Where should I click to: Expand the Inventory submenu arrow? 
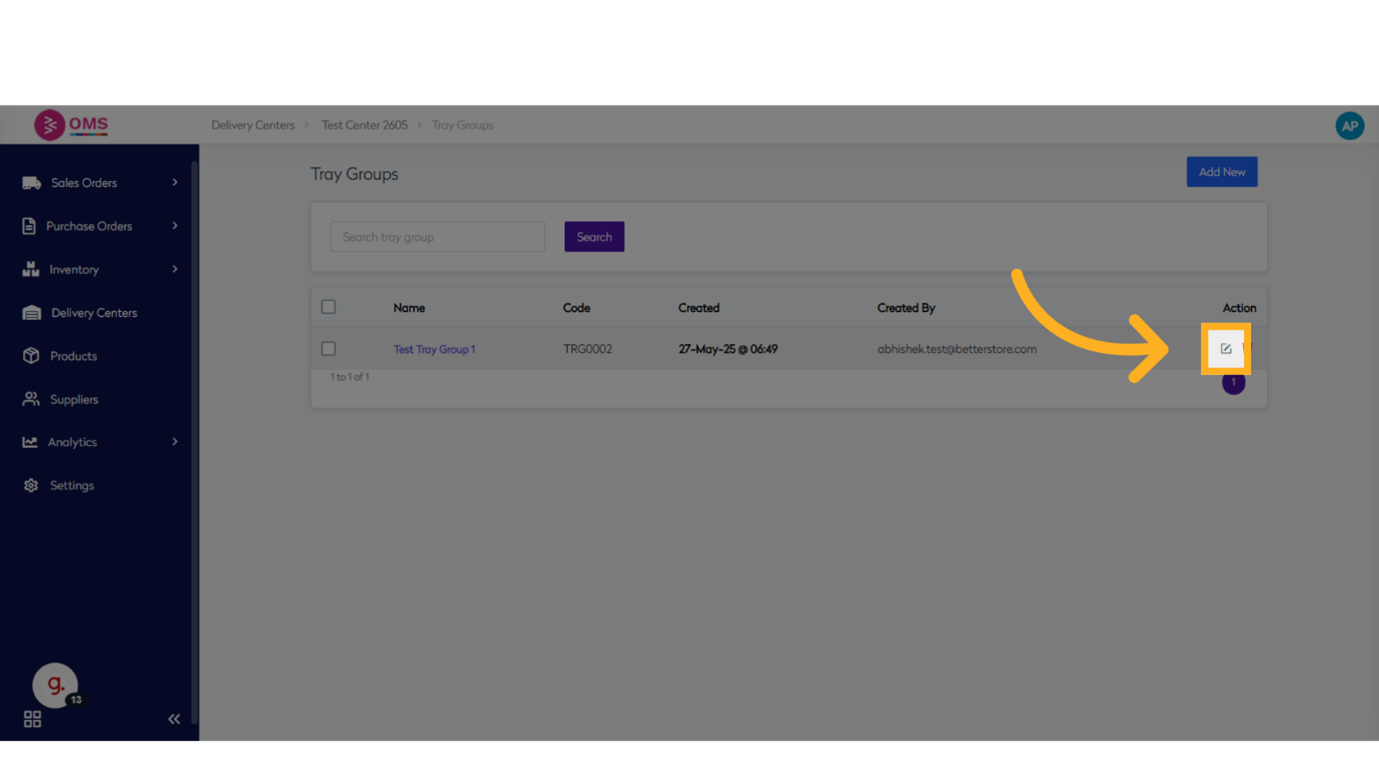(175, 269)
